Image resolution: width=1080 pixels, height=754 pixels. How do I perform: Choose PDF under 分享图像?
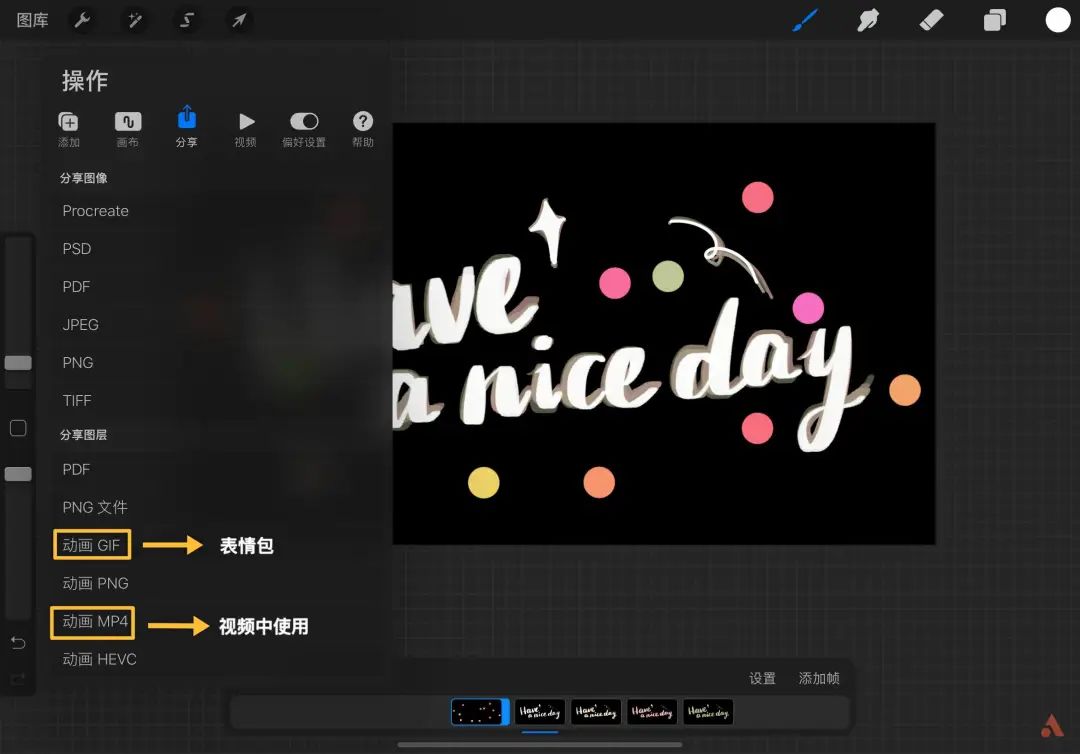tap(76, 286)
